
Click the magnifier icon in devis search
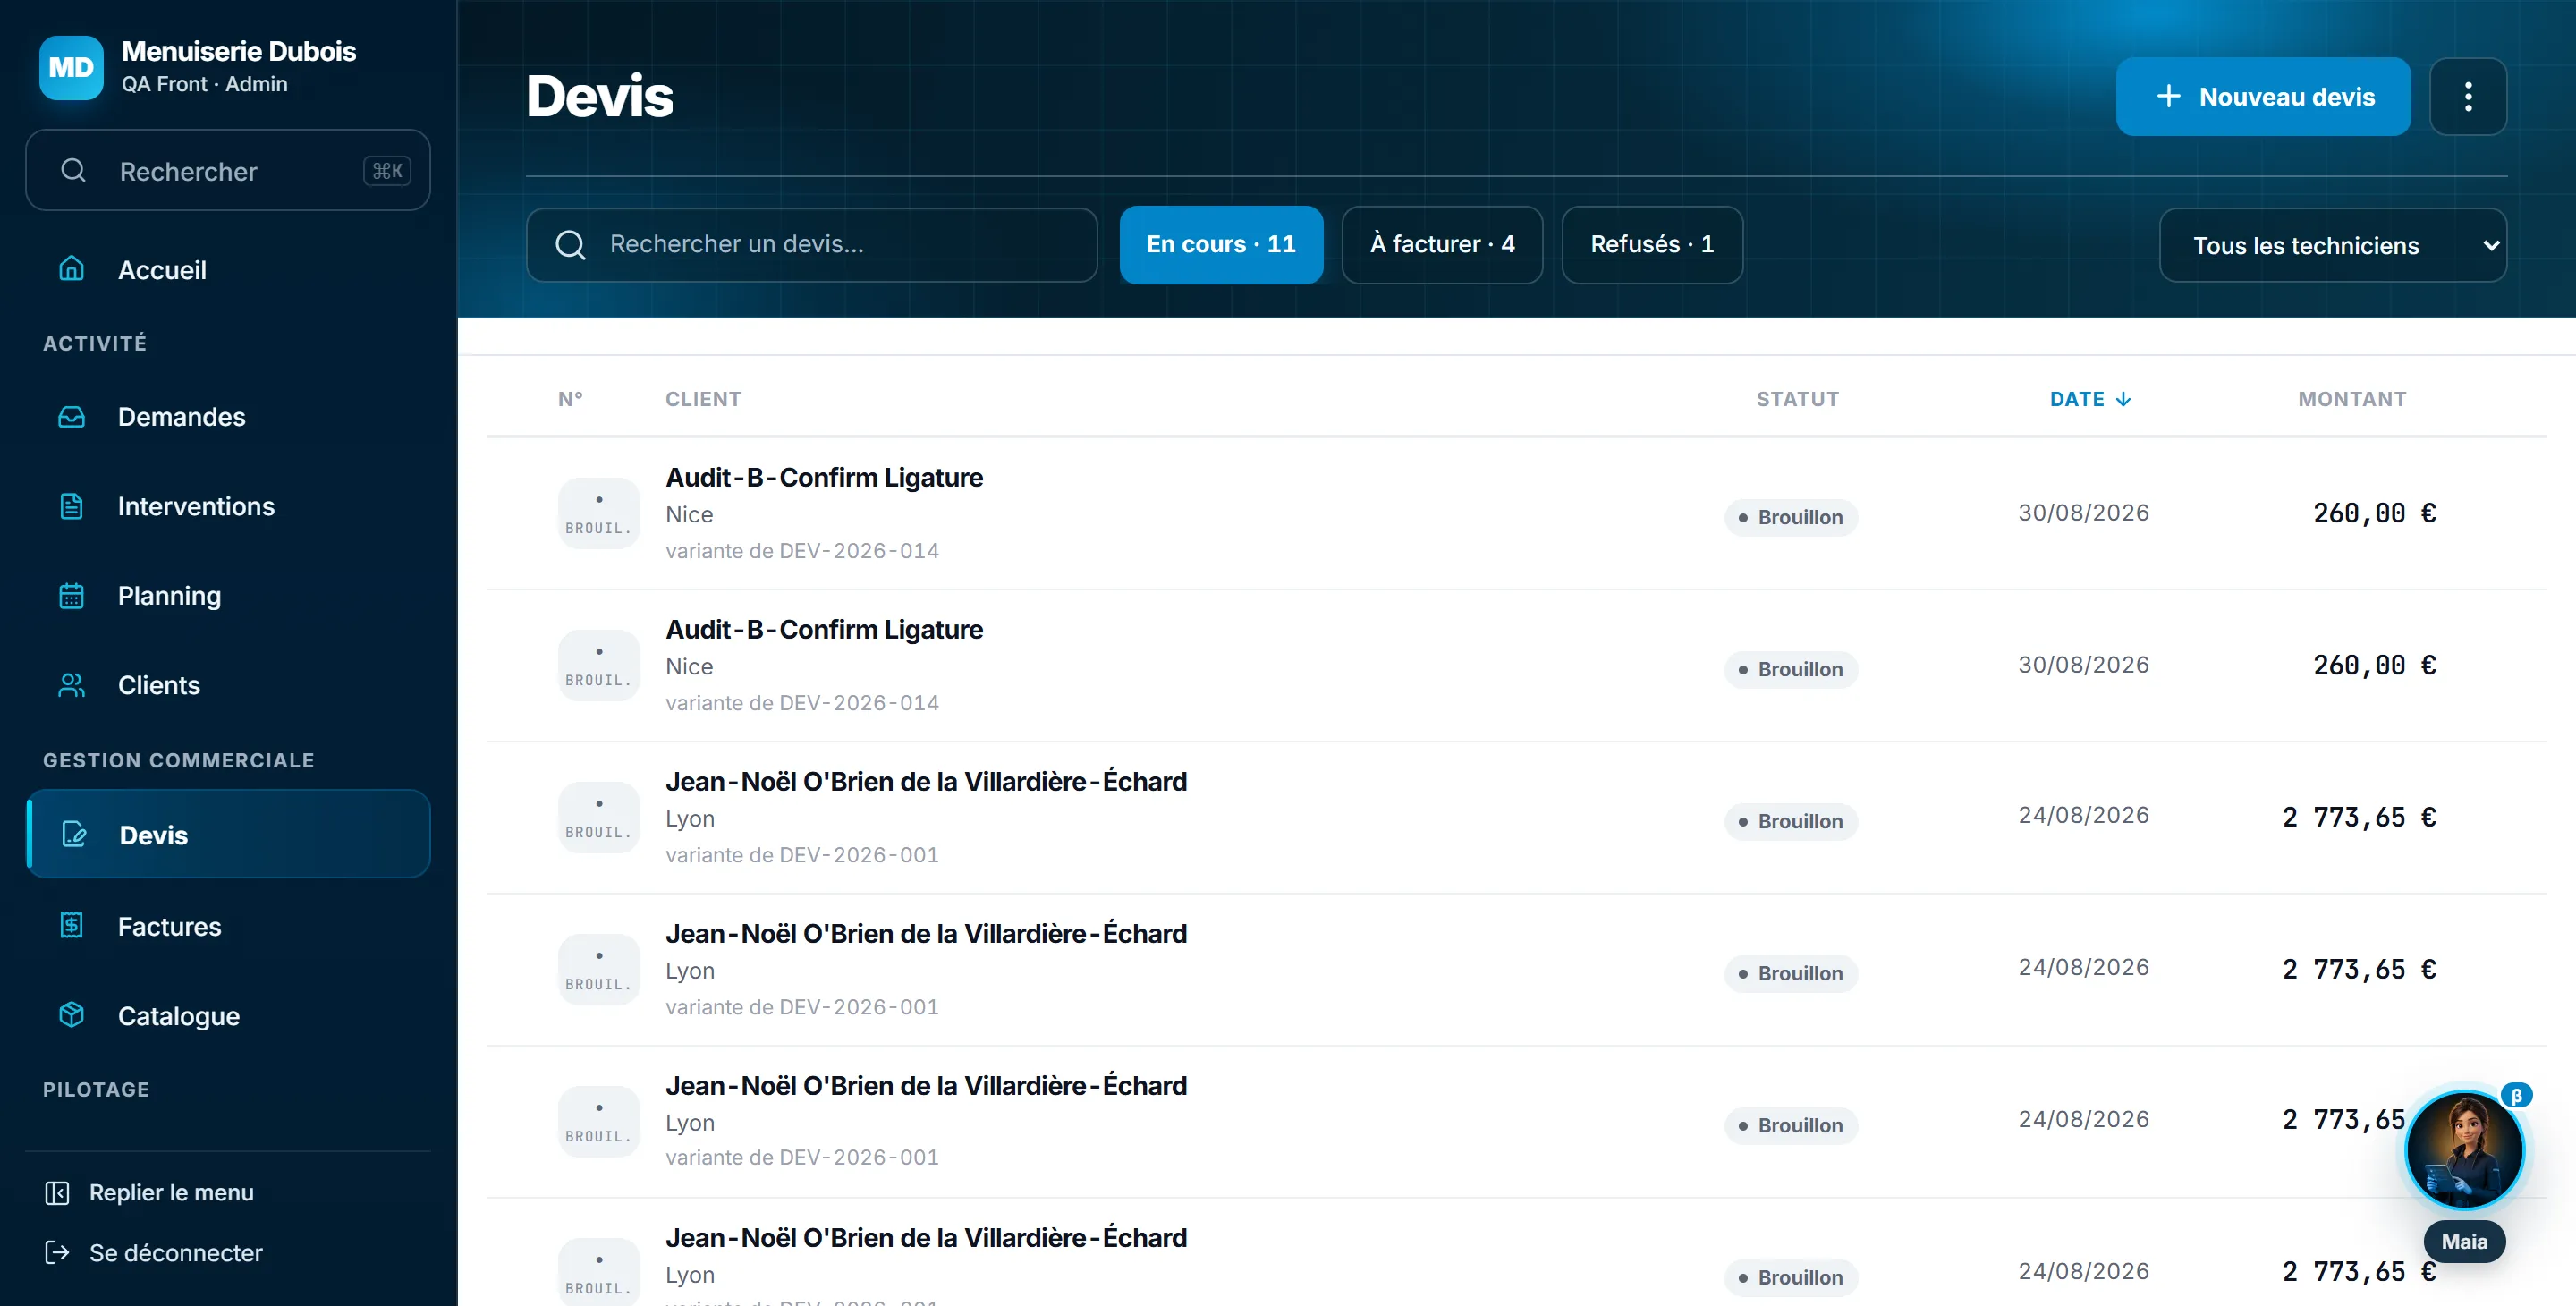[x=570, y=244]
